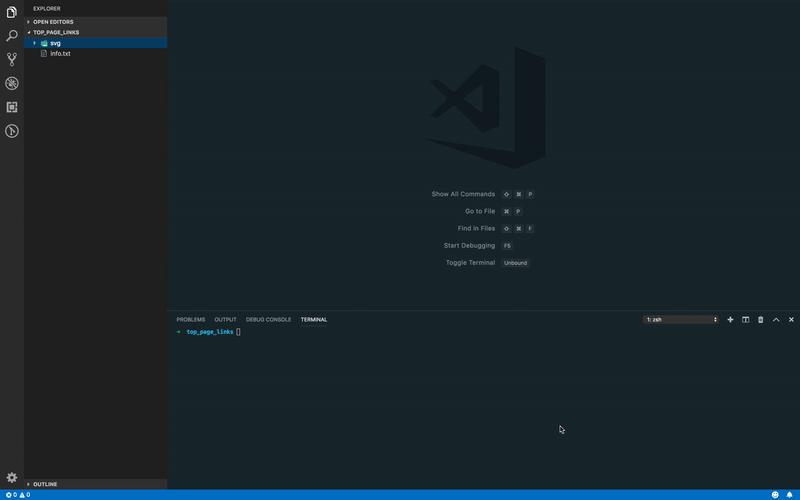Click Toggle Terminal hint
The height and width of the screenshot is (500, 800).
coord(470,263)
